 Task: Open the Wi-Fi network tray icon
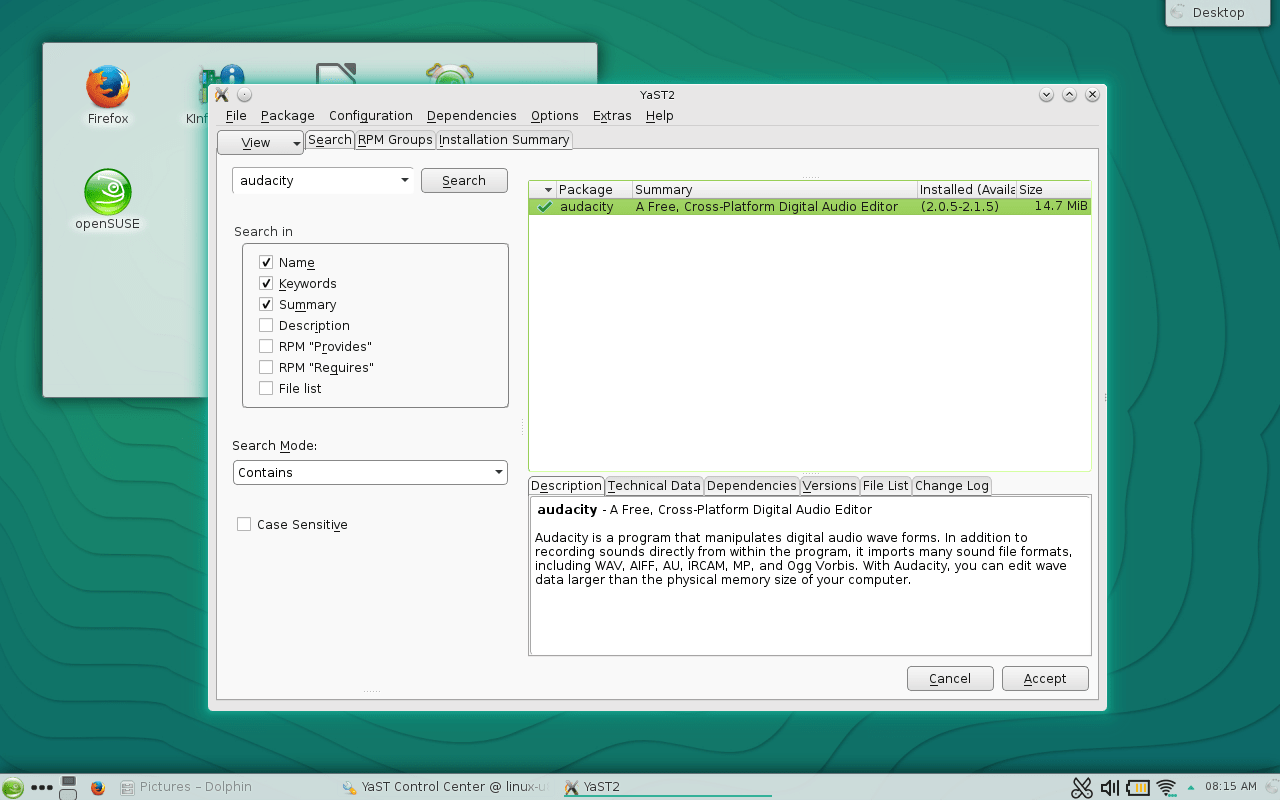(1165, 787)
